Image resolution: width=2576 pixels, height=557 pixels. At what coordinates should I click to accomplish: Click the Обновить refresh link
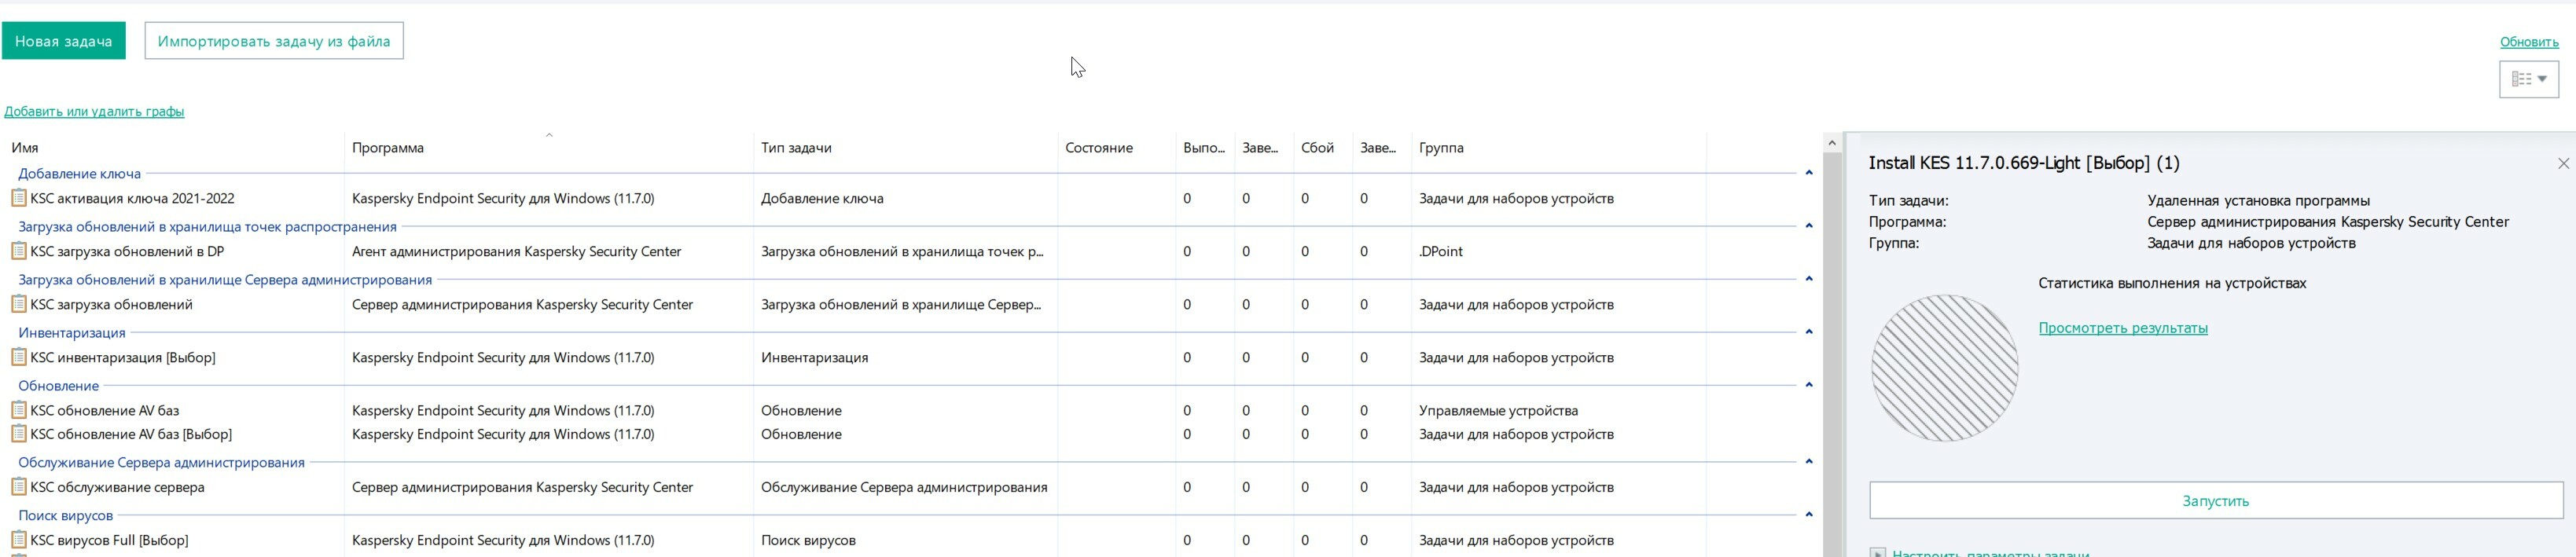[2529, 42]
